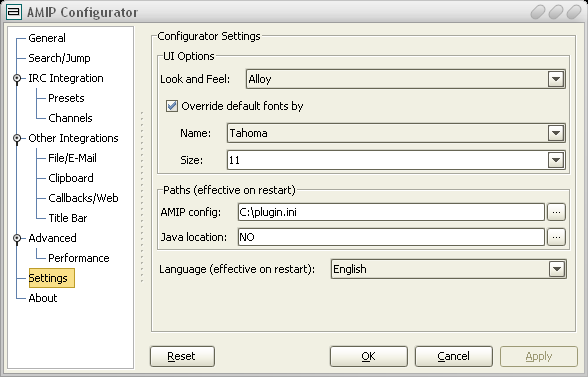Open the Language dropdown arrow
The height and width of the screenshot is (377, 588).
tap(557, 269)
